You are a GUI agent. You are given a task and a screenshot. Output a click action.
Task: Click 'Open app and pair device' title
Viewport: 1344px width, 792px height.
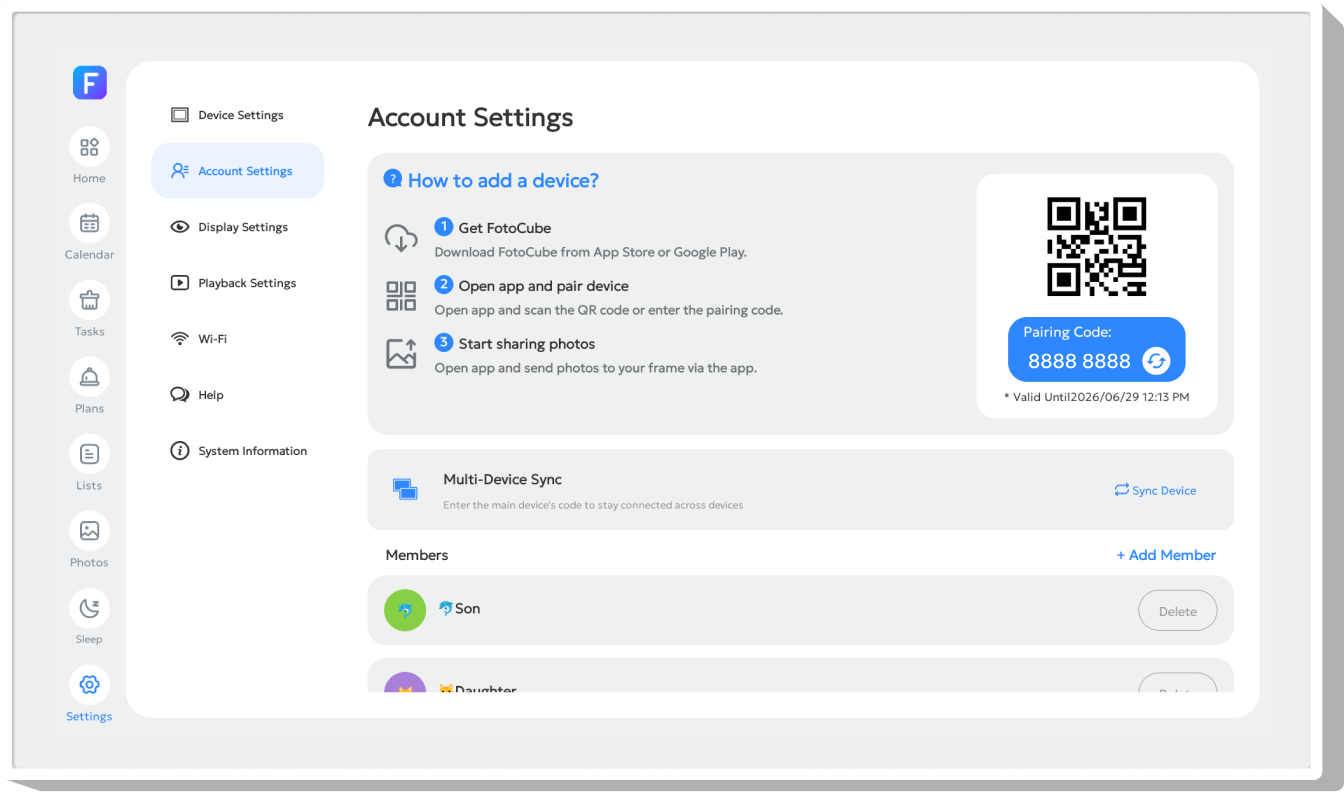point(544,286)
